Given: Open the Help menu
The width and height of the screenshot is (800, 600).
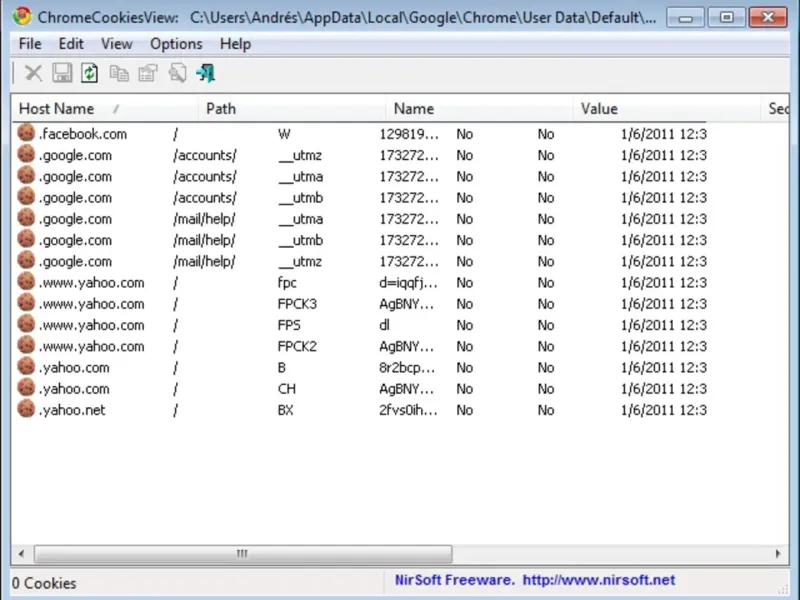Looking at the screenshot, I should [235, 44].
